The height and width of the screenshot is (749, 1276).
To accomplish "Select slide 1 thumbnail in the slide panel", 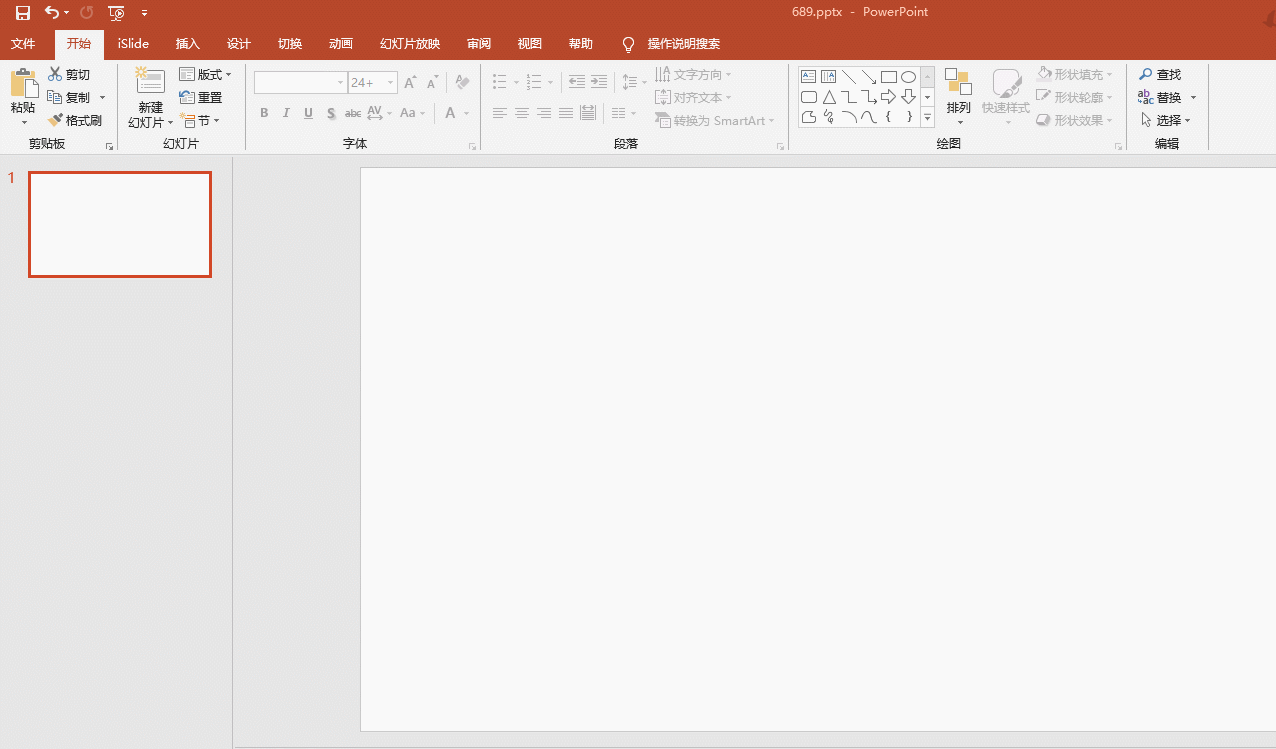I will click(x=120, y=224).
